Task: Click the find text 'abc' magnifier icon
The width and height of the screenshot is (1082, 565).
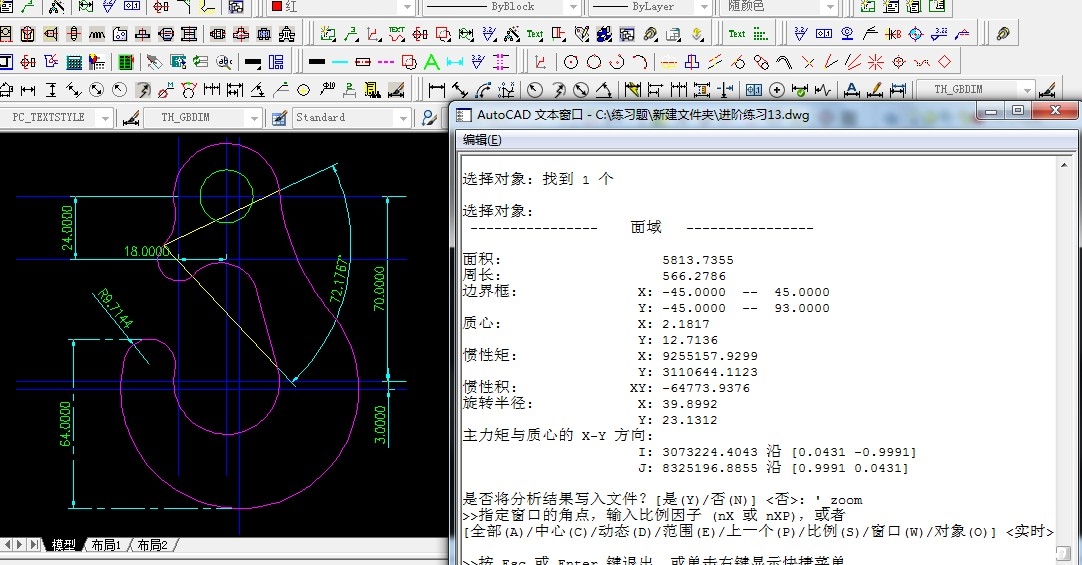Action: [x=224, y=62]
